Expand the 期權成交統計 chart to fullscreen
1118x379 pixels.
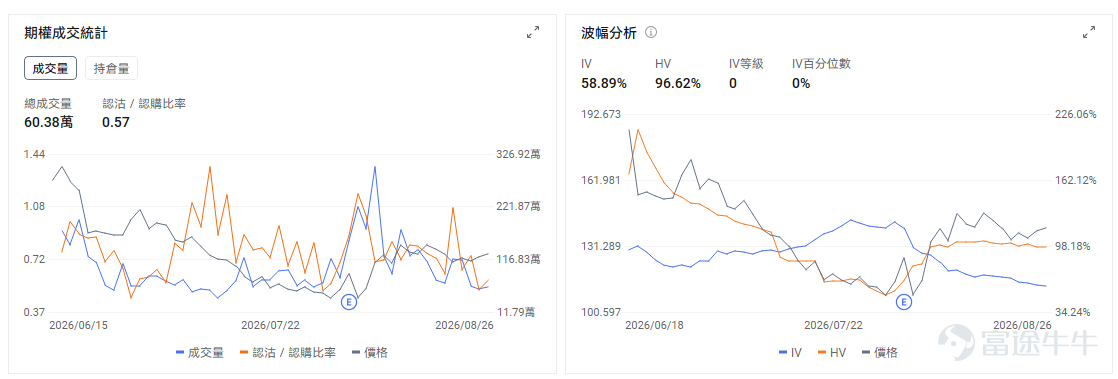(x=533, y=32)
